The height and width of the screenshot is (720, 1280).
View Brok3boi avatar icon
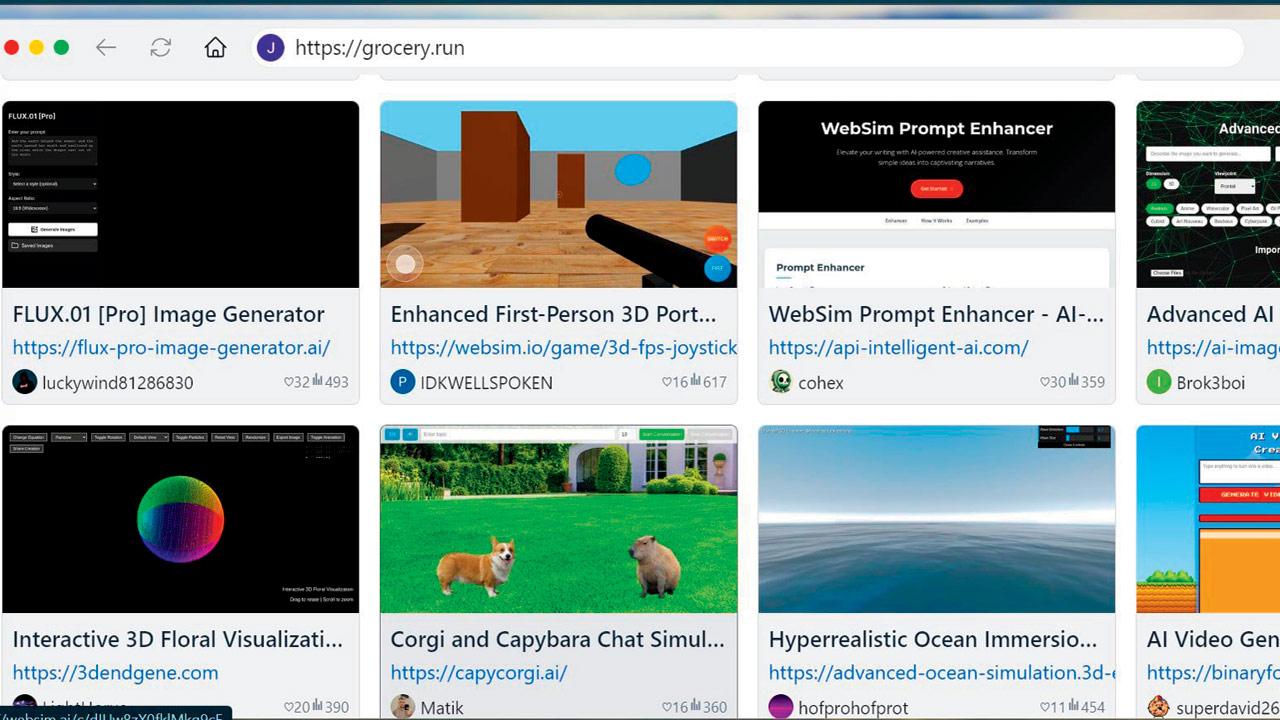[x=1159, y=382]
